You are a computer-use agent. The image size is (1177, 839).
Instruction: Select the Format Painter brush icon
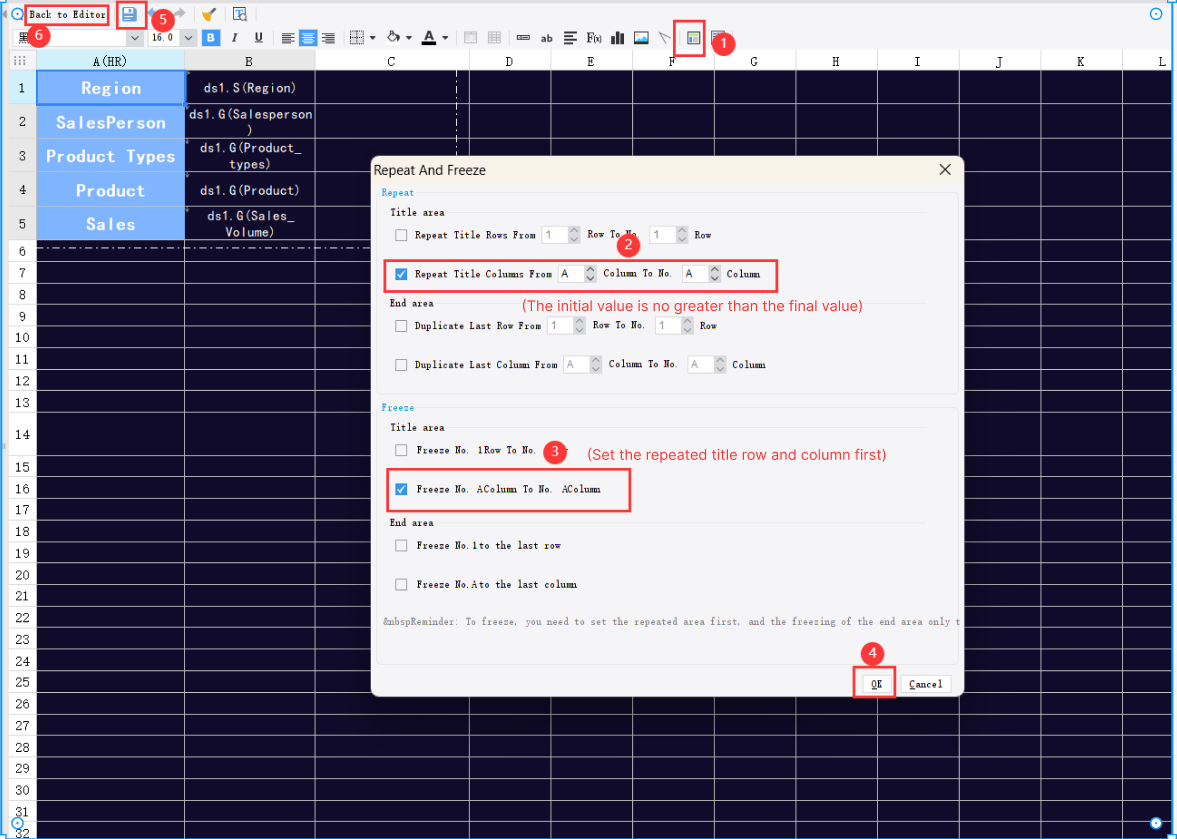tap(210, 15)
